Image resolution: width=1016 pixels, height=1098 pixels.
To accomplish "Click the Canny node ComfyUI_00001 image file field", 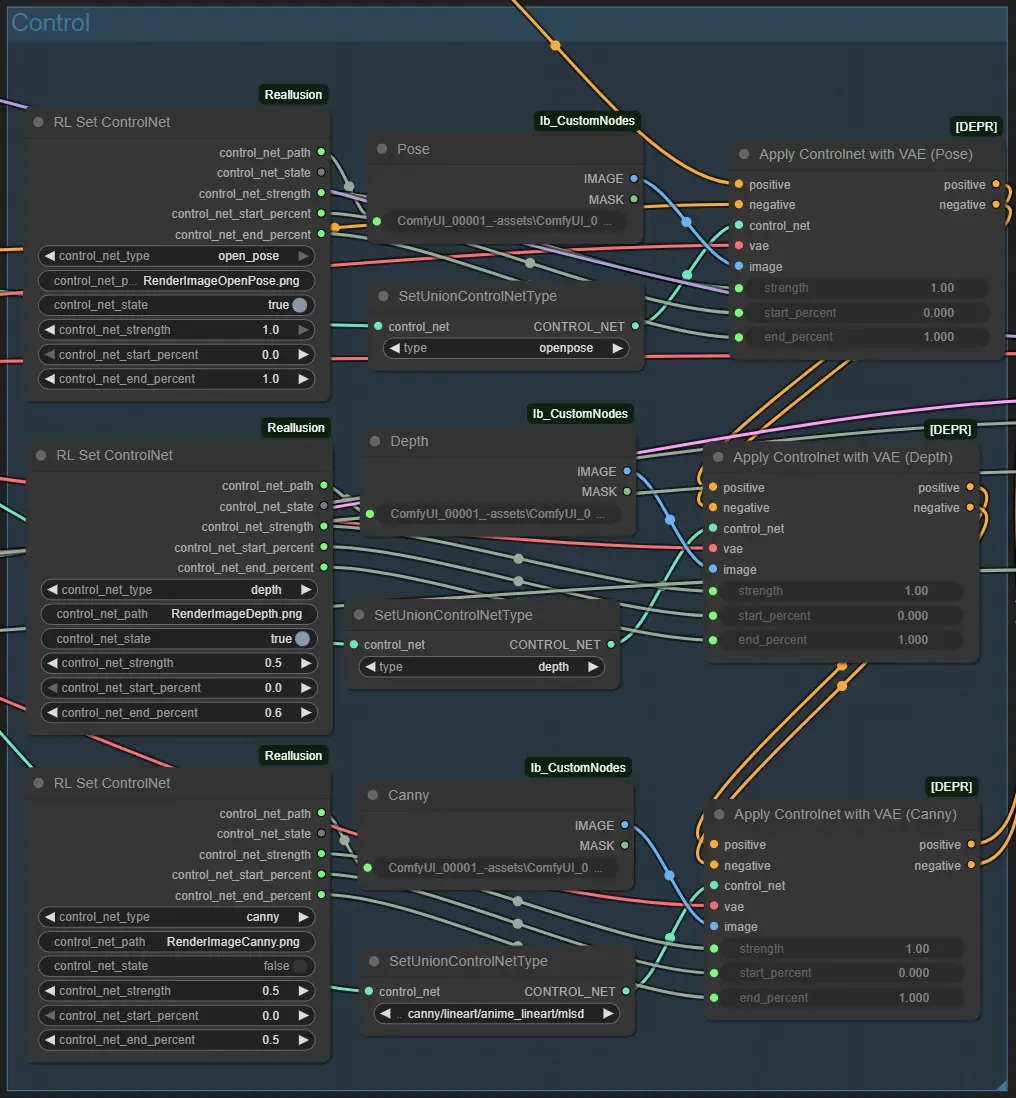I will [x=496, y=868].
